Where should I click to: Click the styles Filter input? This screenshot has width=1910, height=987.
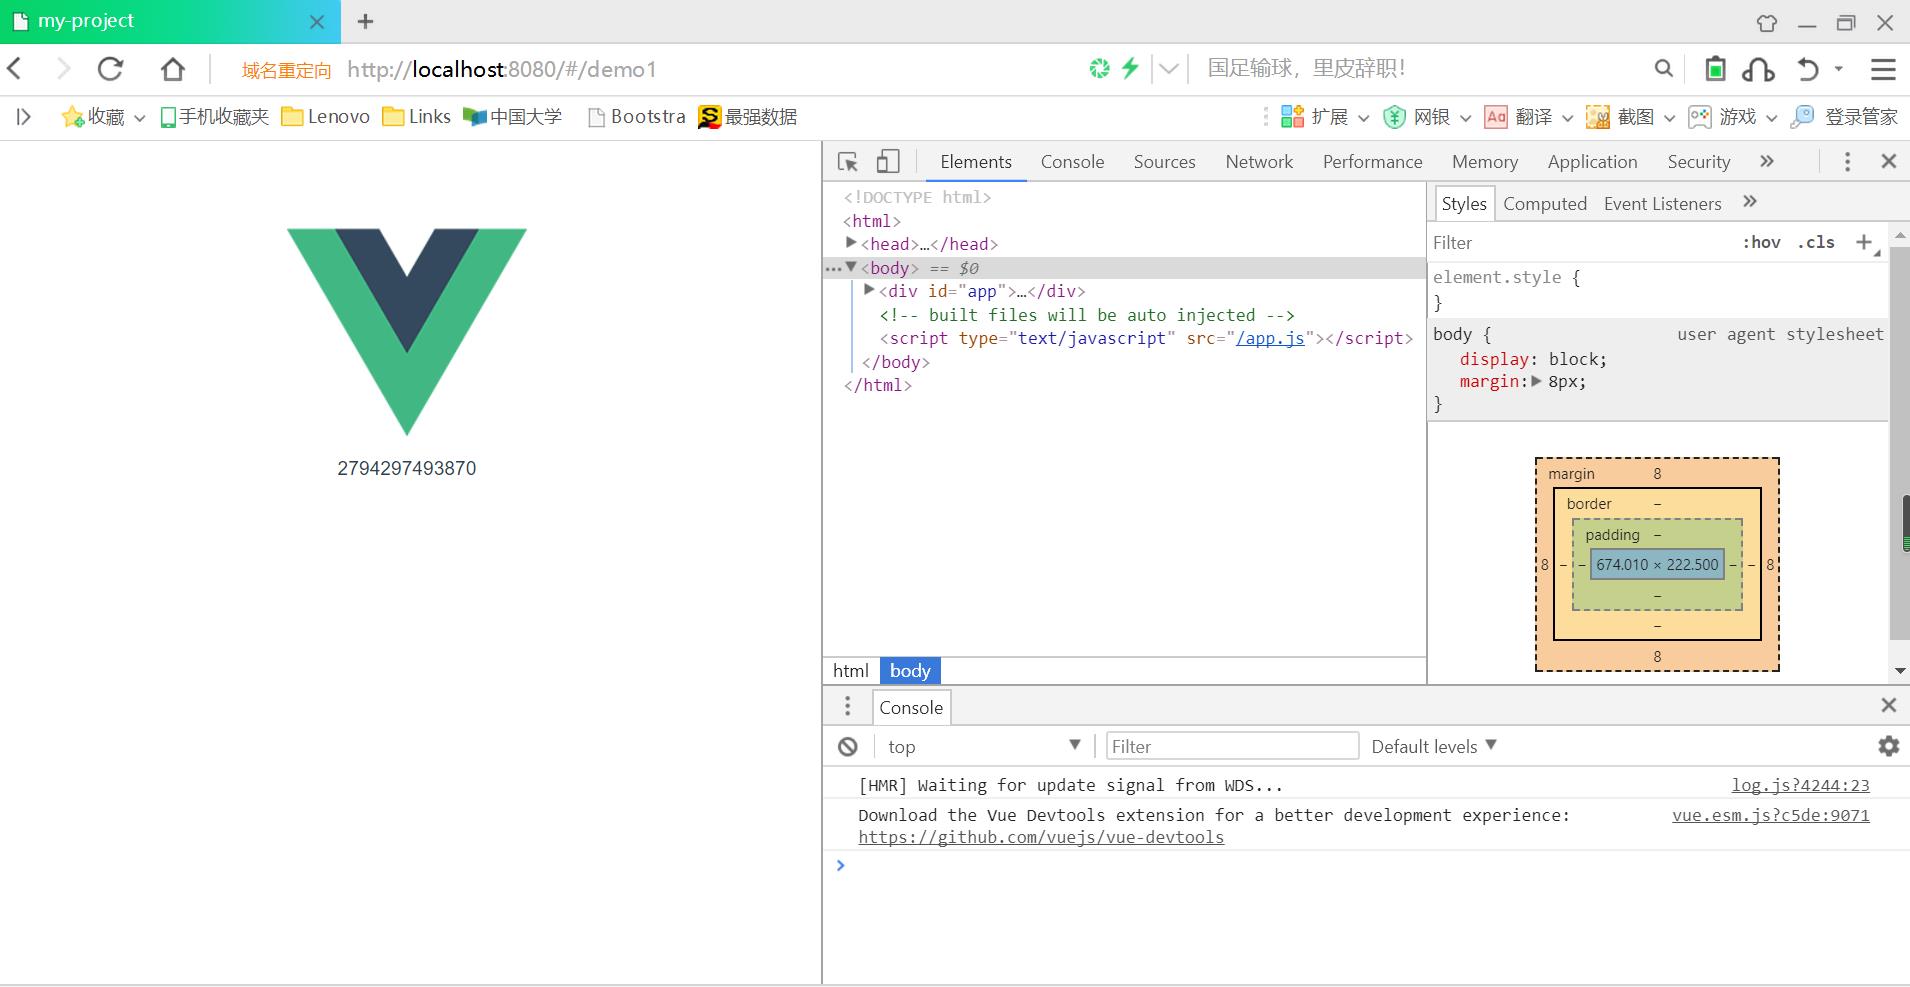1580,243
